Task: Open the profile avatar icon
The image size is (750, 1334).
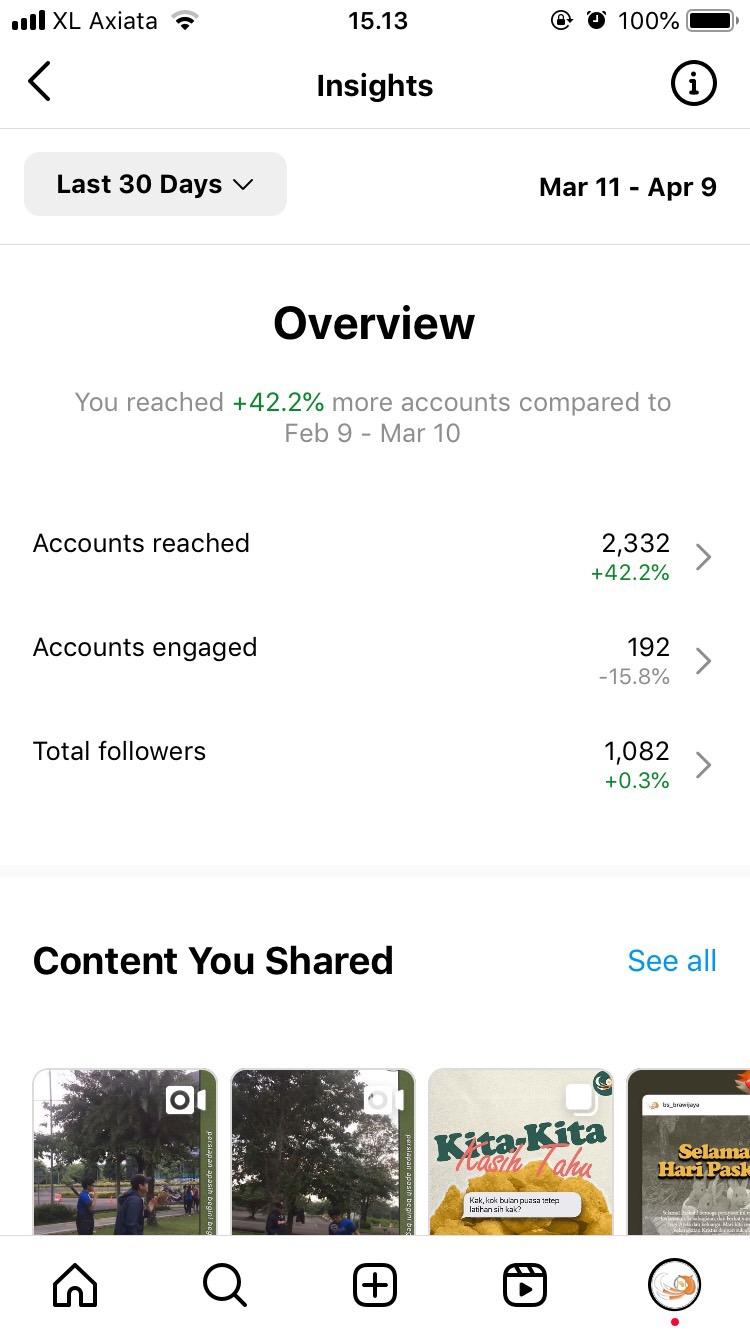Action: click(675, 1285)
